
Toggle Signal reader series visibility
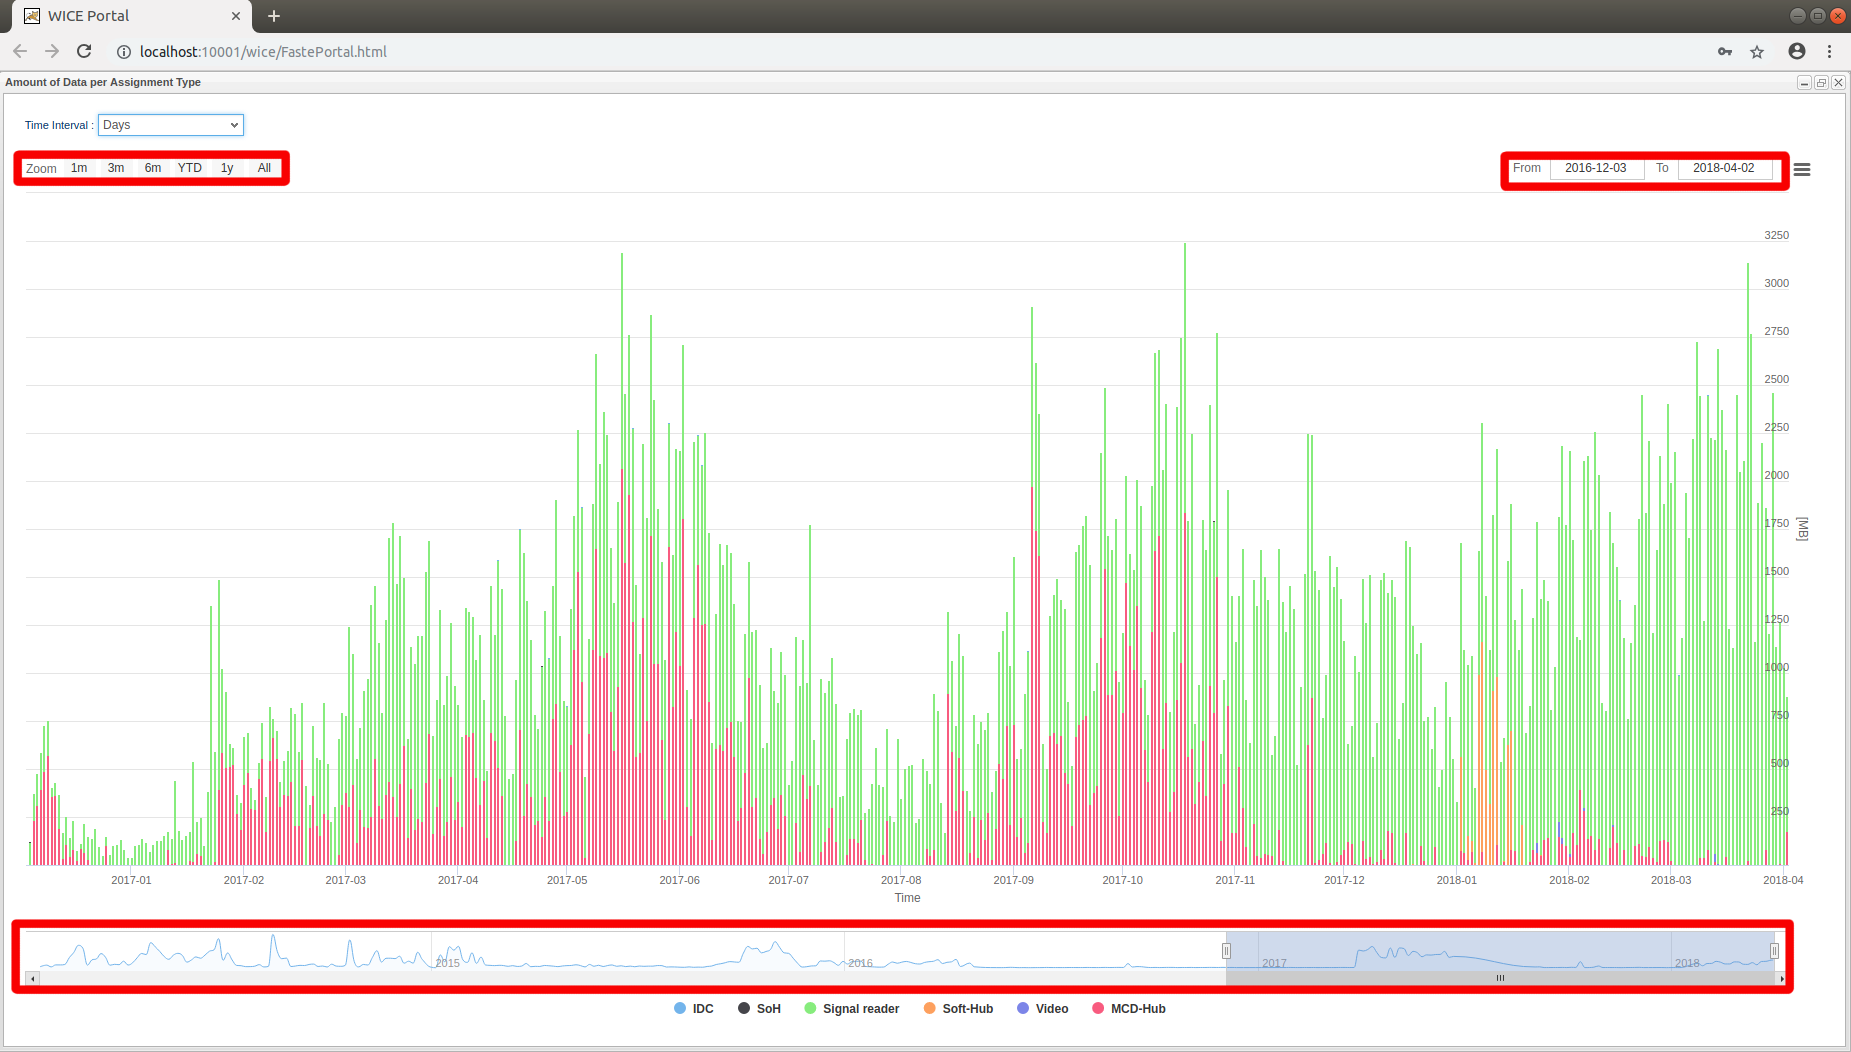click(851, 1009)
